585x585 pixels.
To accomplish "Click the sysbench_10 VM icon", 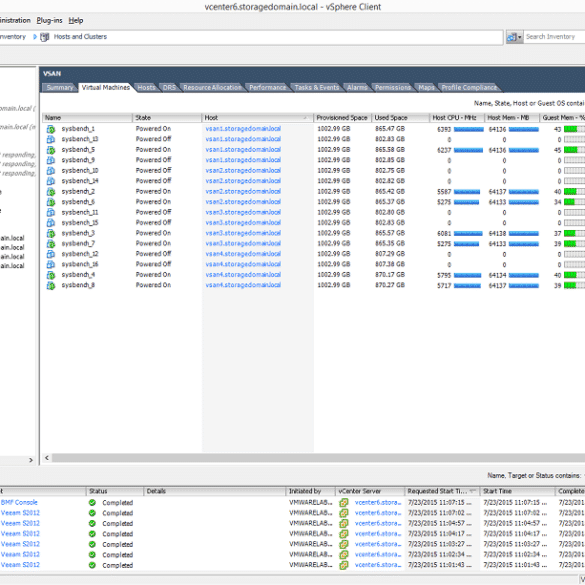I will (51, 171).
